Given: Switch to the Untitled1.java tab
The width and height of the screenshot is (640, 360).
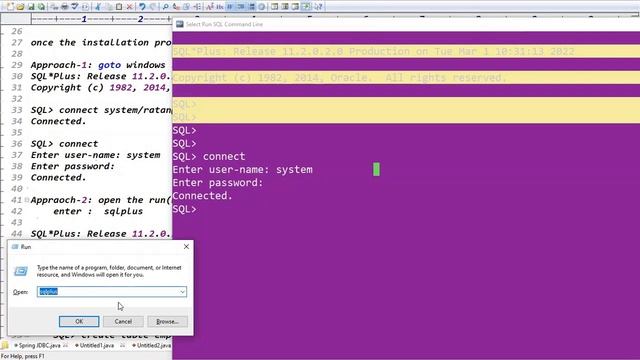Looking at the screenshot, I should coord(96,345).
